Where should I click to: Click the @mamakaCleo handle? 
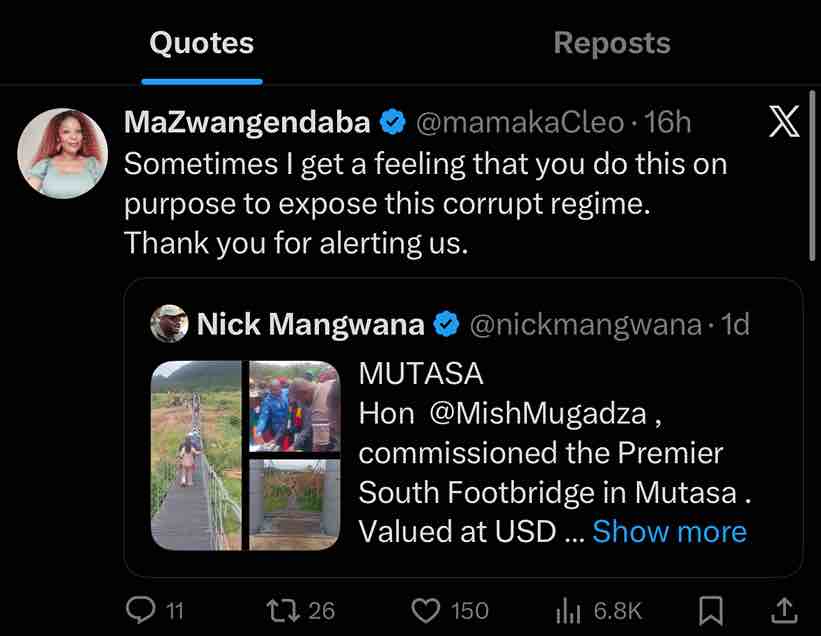point(516,123)
